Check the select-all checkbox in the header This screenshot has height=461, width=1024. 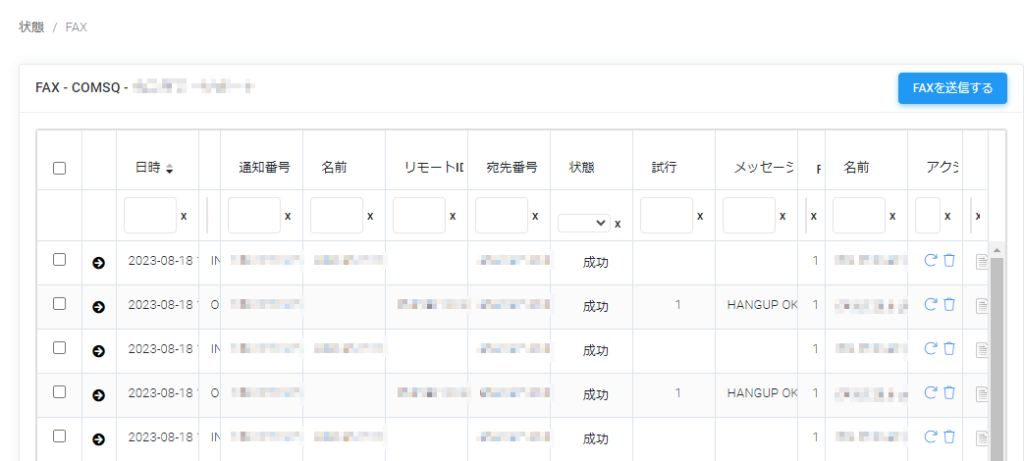pos(59,169)
